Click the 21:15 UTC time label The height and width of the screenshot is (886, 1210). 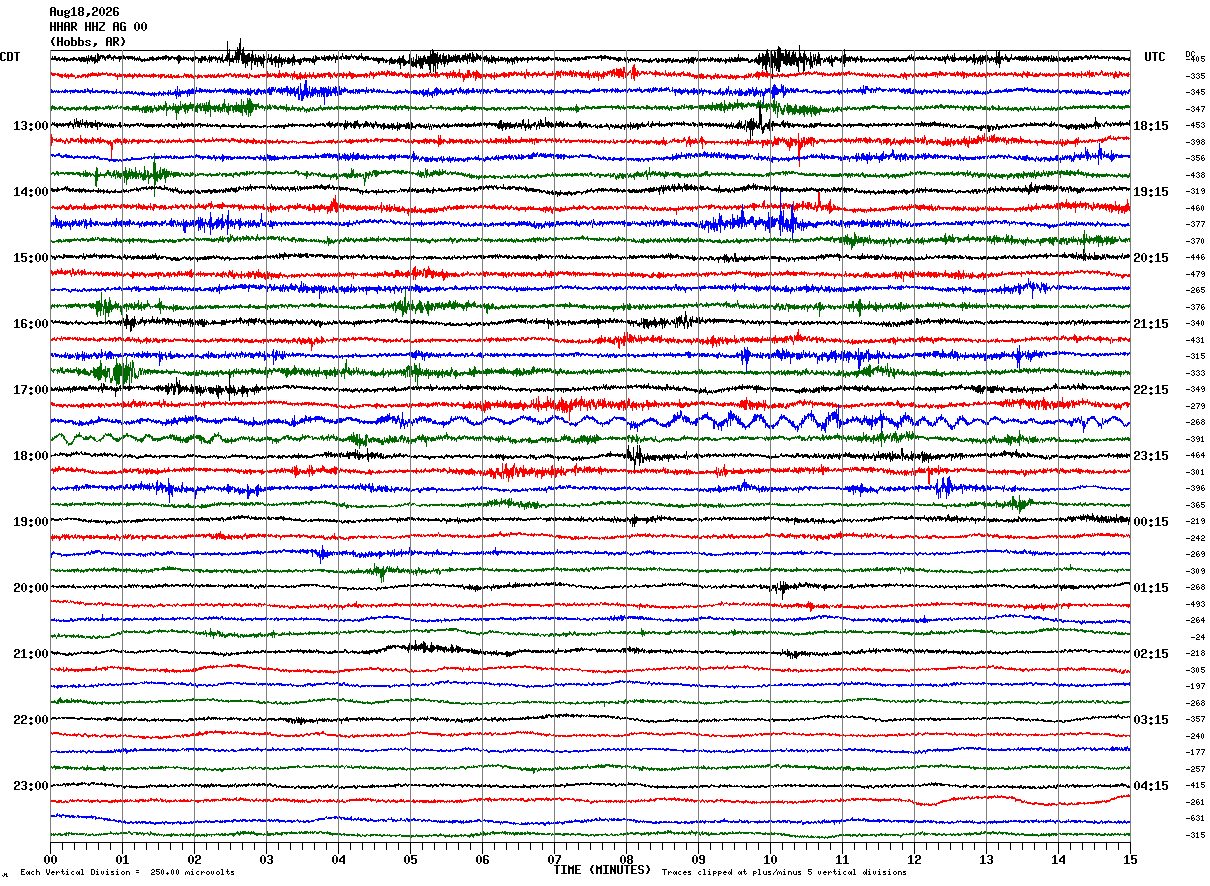click(1151, 324)
